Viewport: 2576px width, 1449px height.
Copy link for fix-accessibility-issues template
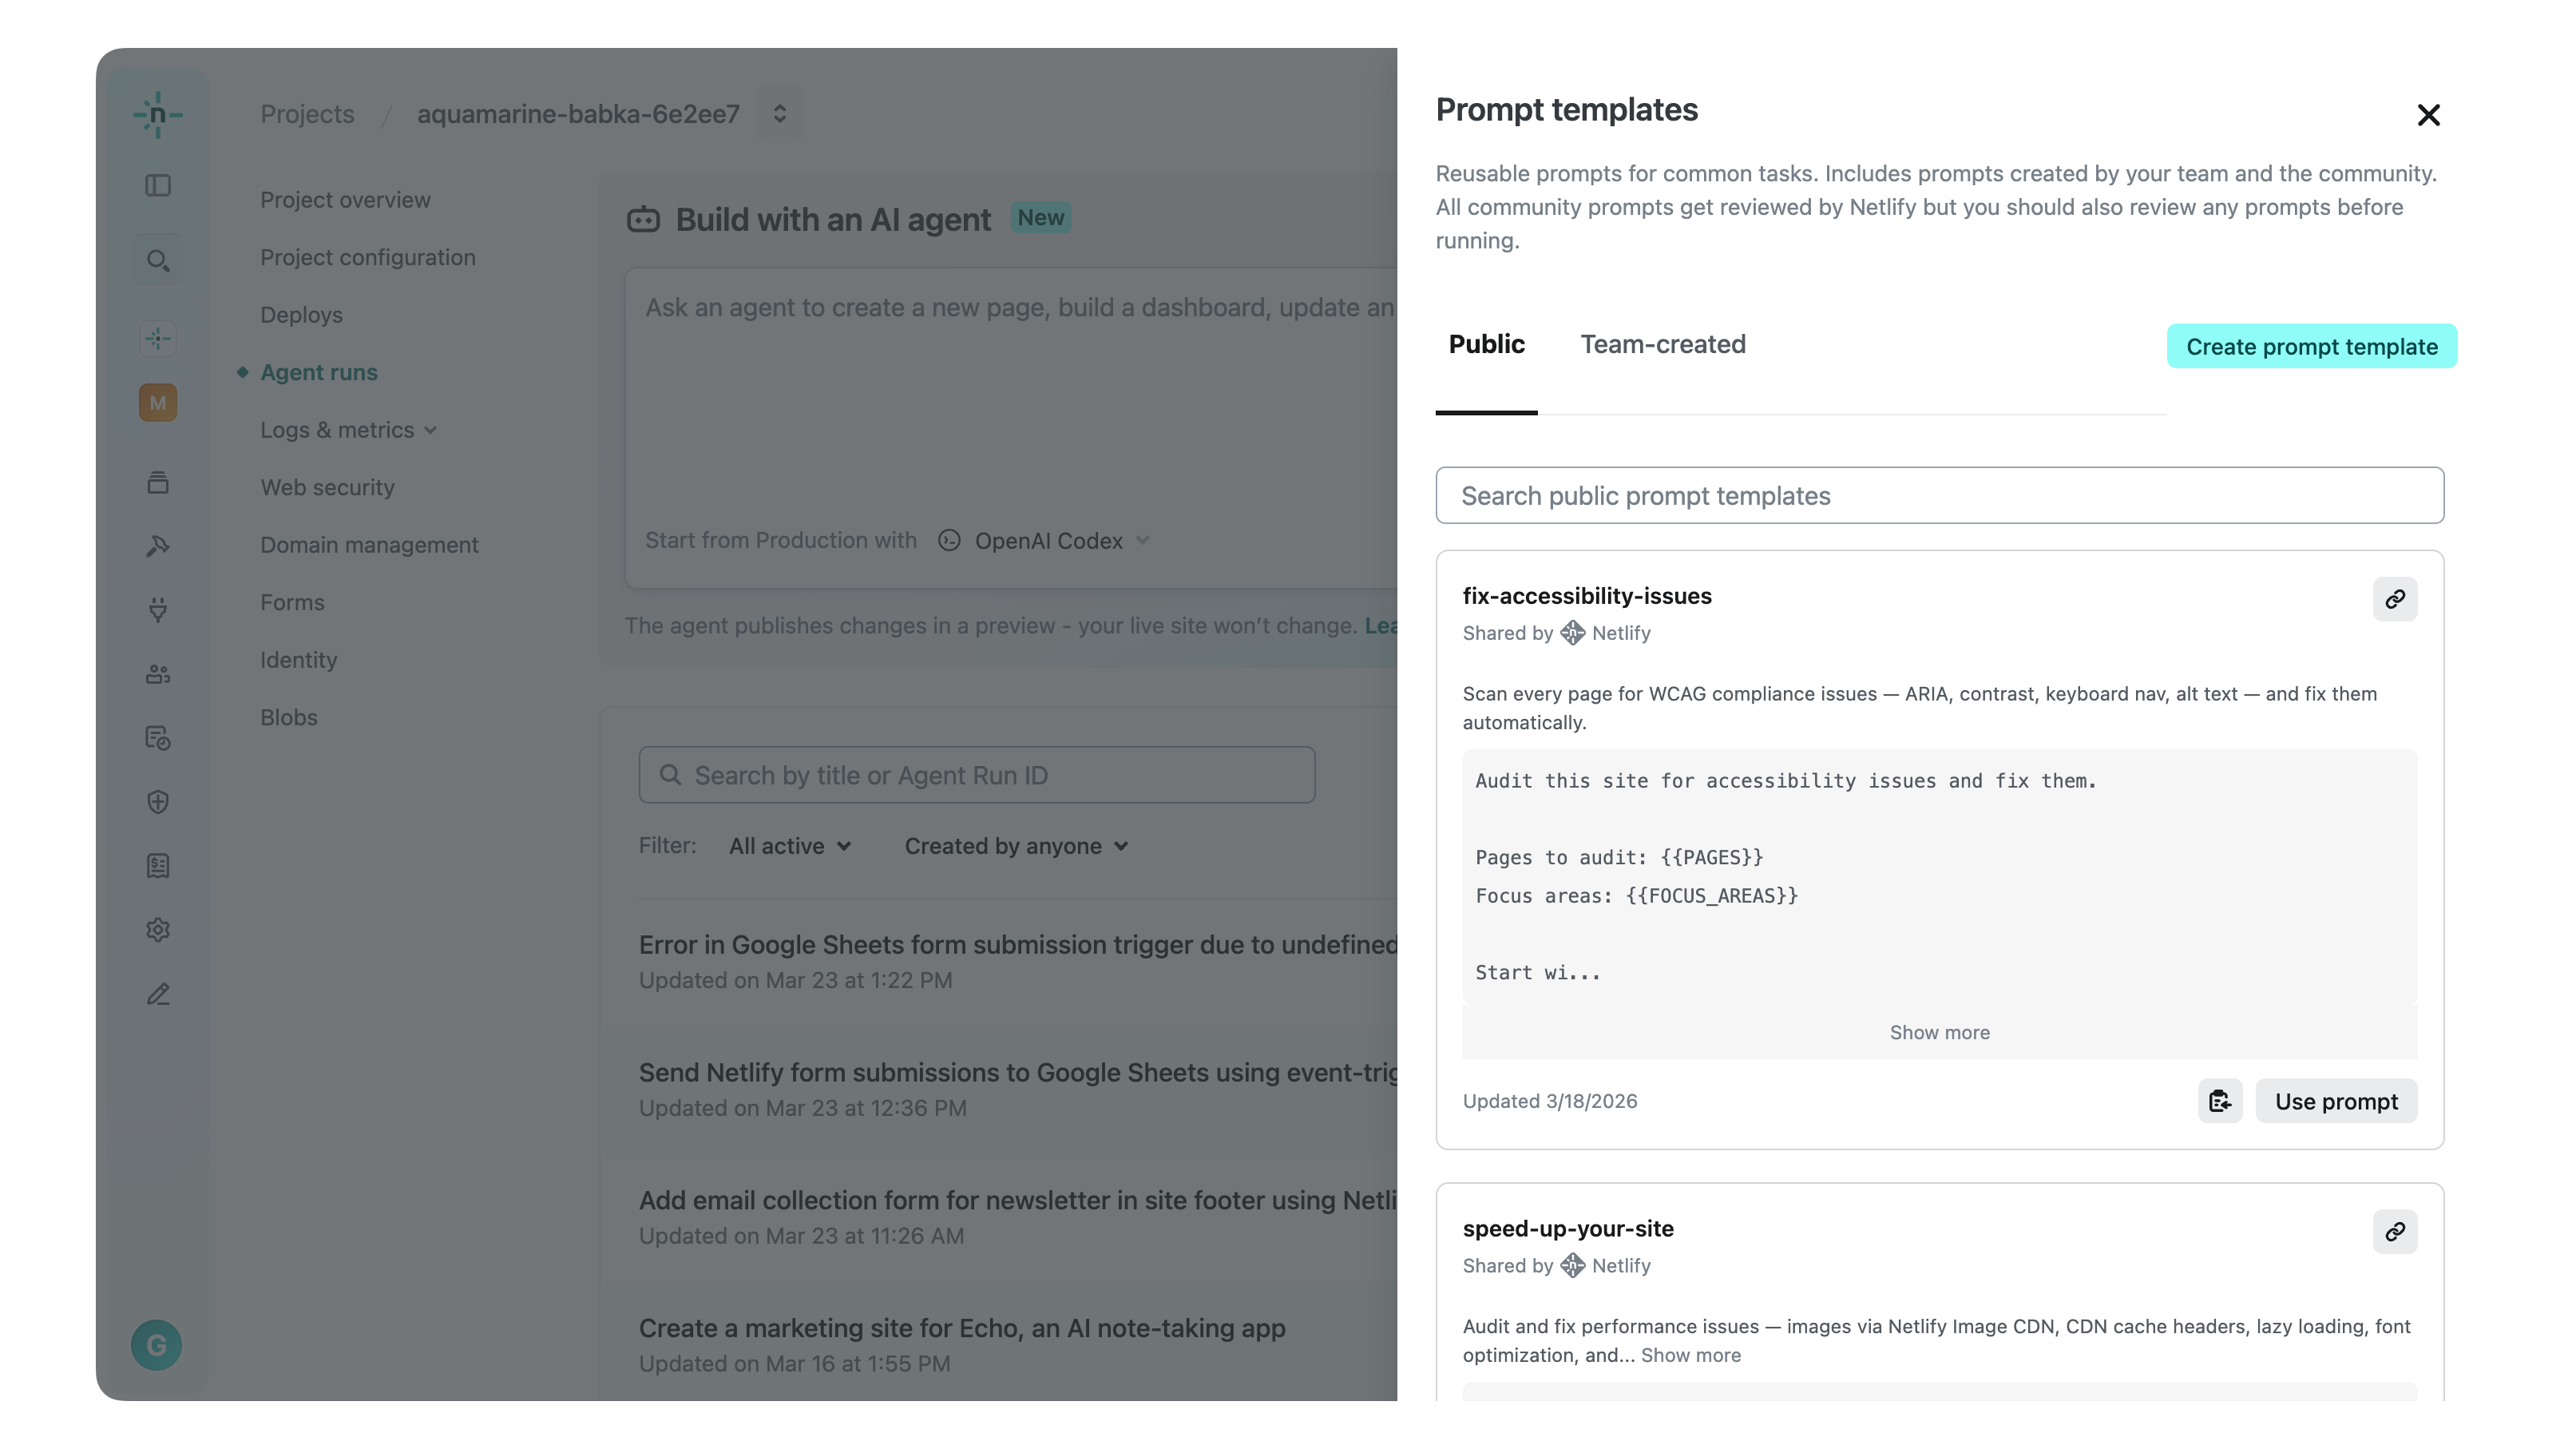click(x=2394, y=599)
